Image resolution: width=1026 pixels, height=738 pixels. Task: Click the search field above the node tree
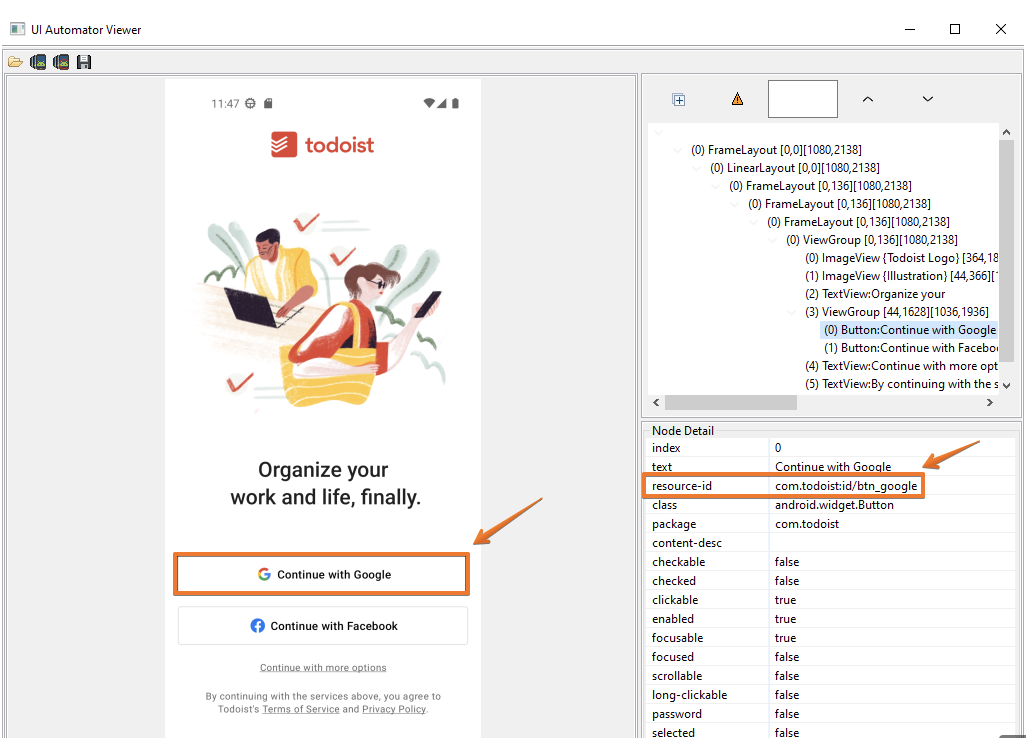click(x=802, y=99)
